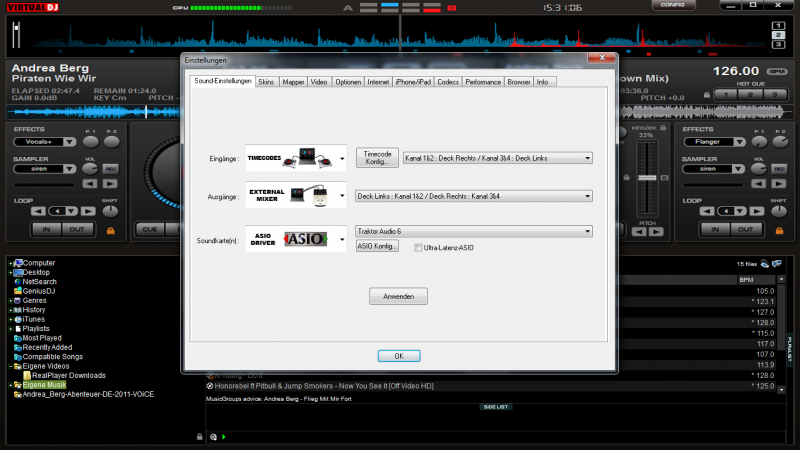
Task: Switch to the Mapper tab
Action: [293, 82]
